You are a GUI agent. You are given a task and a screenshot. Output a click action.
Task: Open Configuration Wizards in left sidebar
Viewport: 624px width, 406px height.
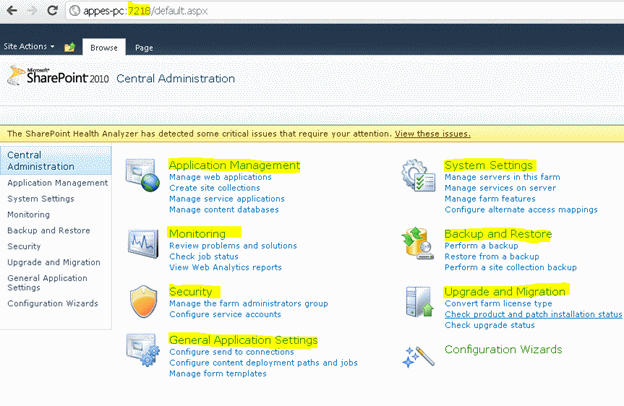[x=53, y=303]
